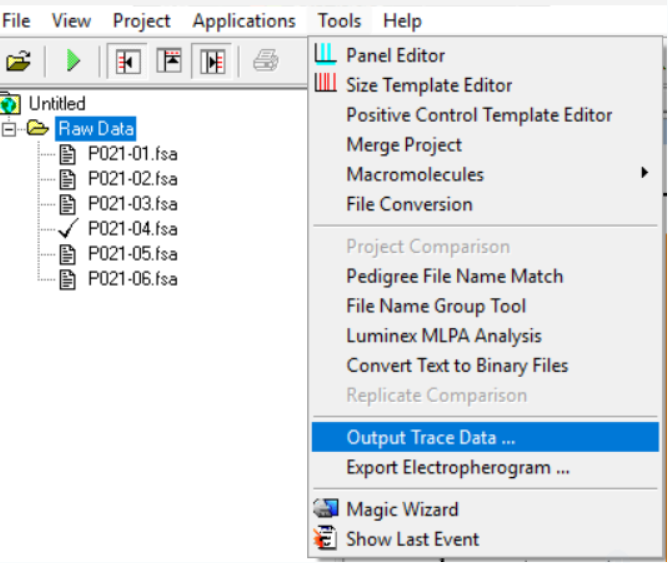Click the Show Last Event icon
Screen dimensions: 668x563
pyautogui.click(x=326, y=539)
